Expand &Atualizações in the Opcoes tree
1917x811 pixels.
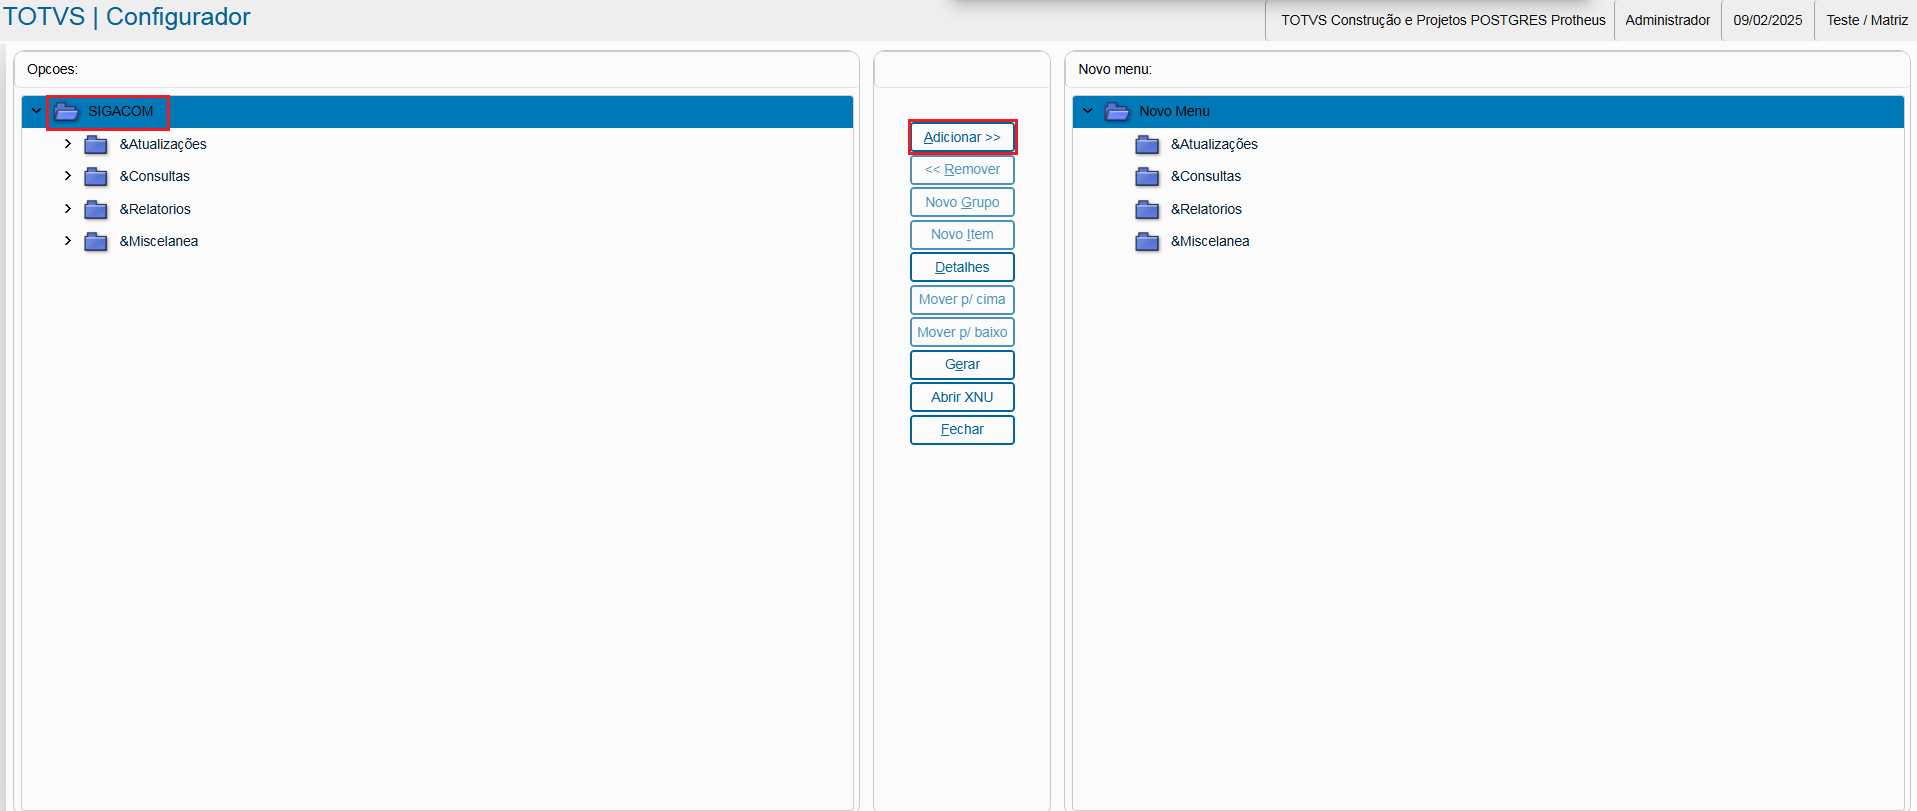point(68,144)
